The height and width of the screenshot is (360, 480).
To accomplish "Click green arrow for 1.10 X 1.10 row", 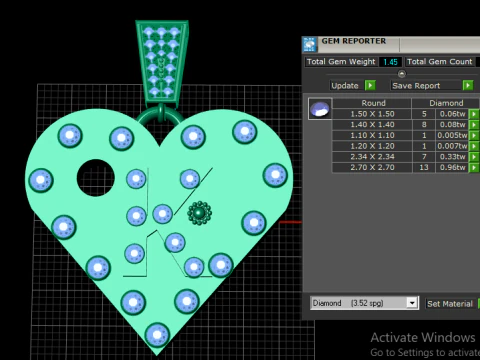I will click(x=474, y=135).
